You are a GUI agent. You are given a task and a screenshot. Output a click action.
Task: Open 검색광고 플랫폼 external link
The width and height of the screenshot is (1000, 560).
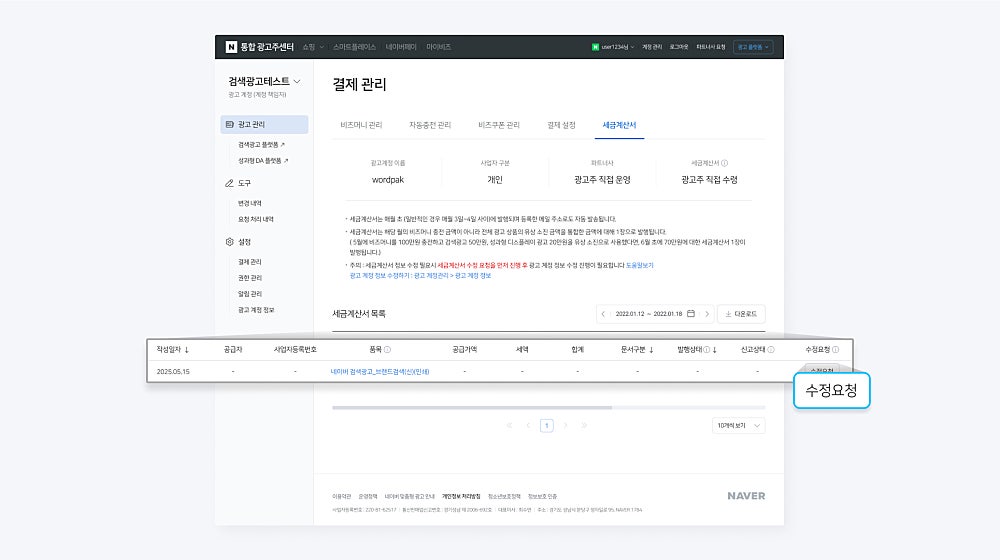261,145
